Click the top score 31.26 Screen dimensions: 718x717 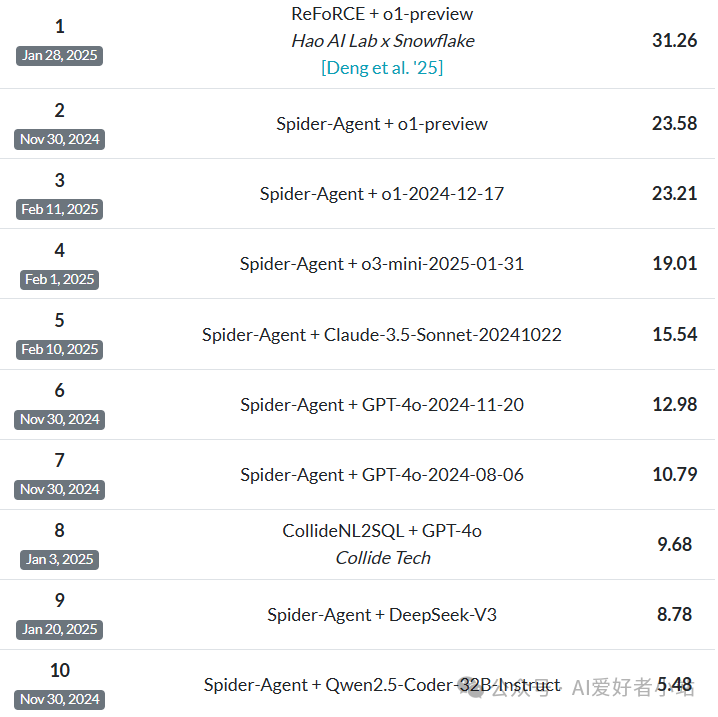(x=674, y=40)
